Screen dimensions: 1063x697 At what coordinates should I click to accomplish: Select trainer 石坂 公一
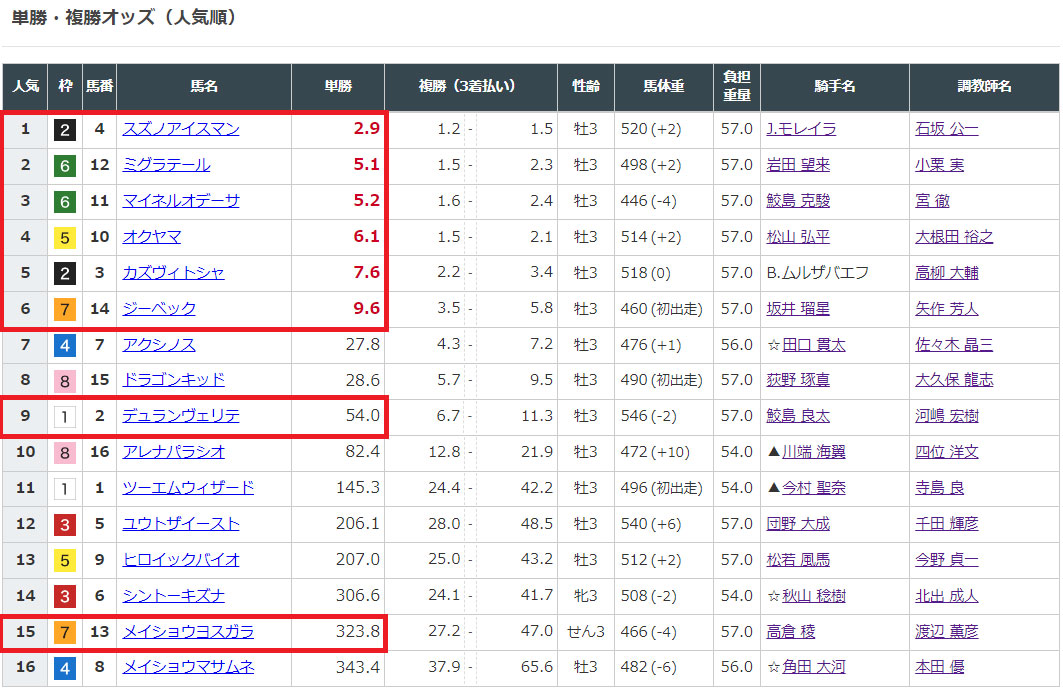click(946, 129)
